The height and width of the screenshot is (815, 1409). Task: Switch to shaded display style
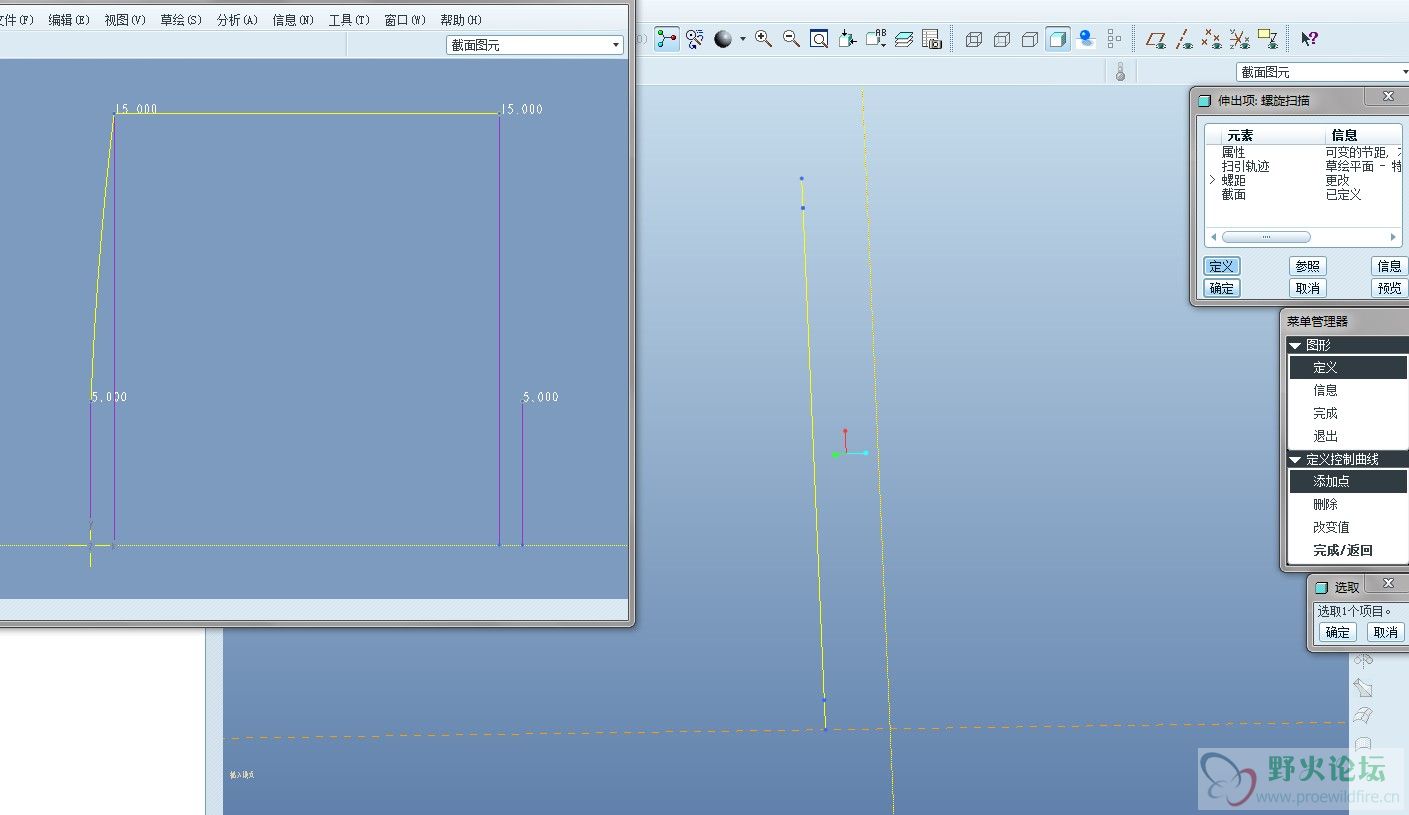pos(1058,39)
